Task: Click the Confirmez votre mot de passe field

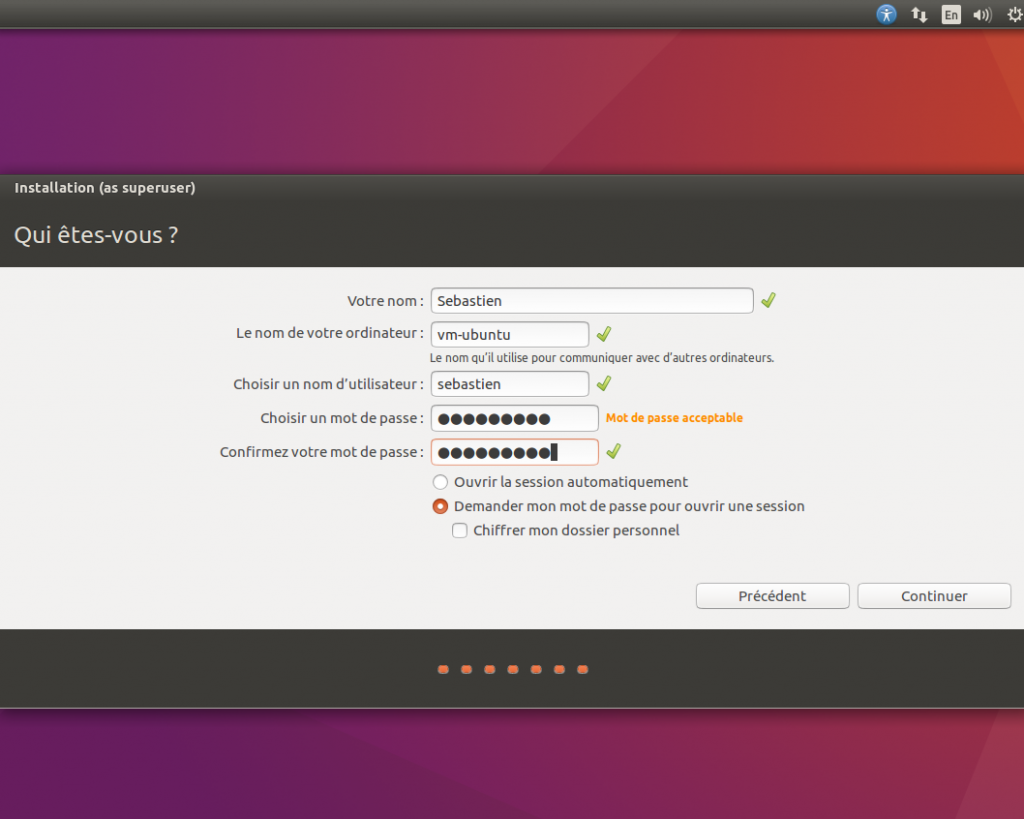Action: coord(514,452)
